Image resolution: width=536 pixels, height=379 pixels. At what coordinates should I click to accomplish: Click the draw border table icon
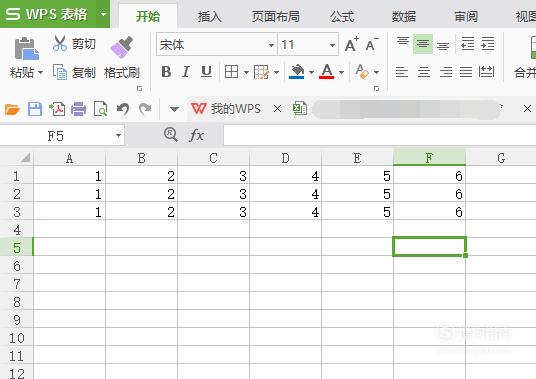coord(261,72)
